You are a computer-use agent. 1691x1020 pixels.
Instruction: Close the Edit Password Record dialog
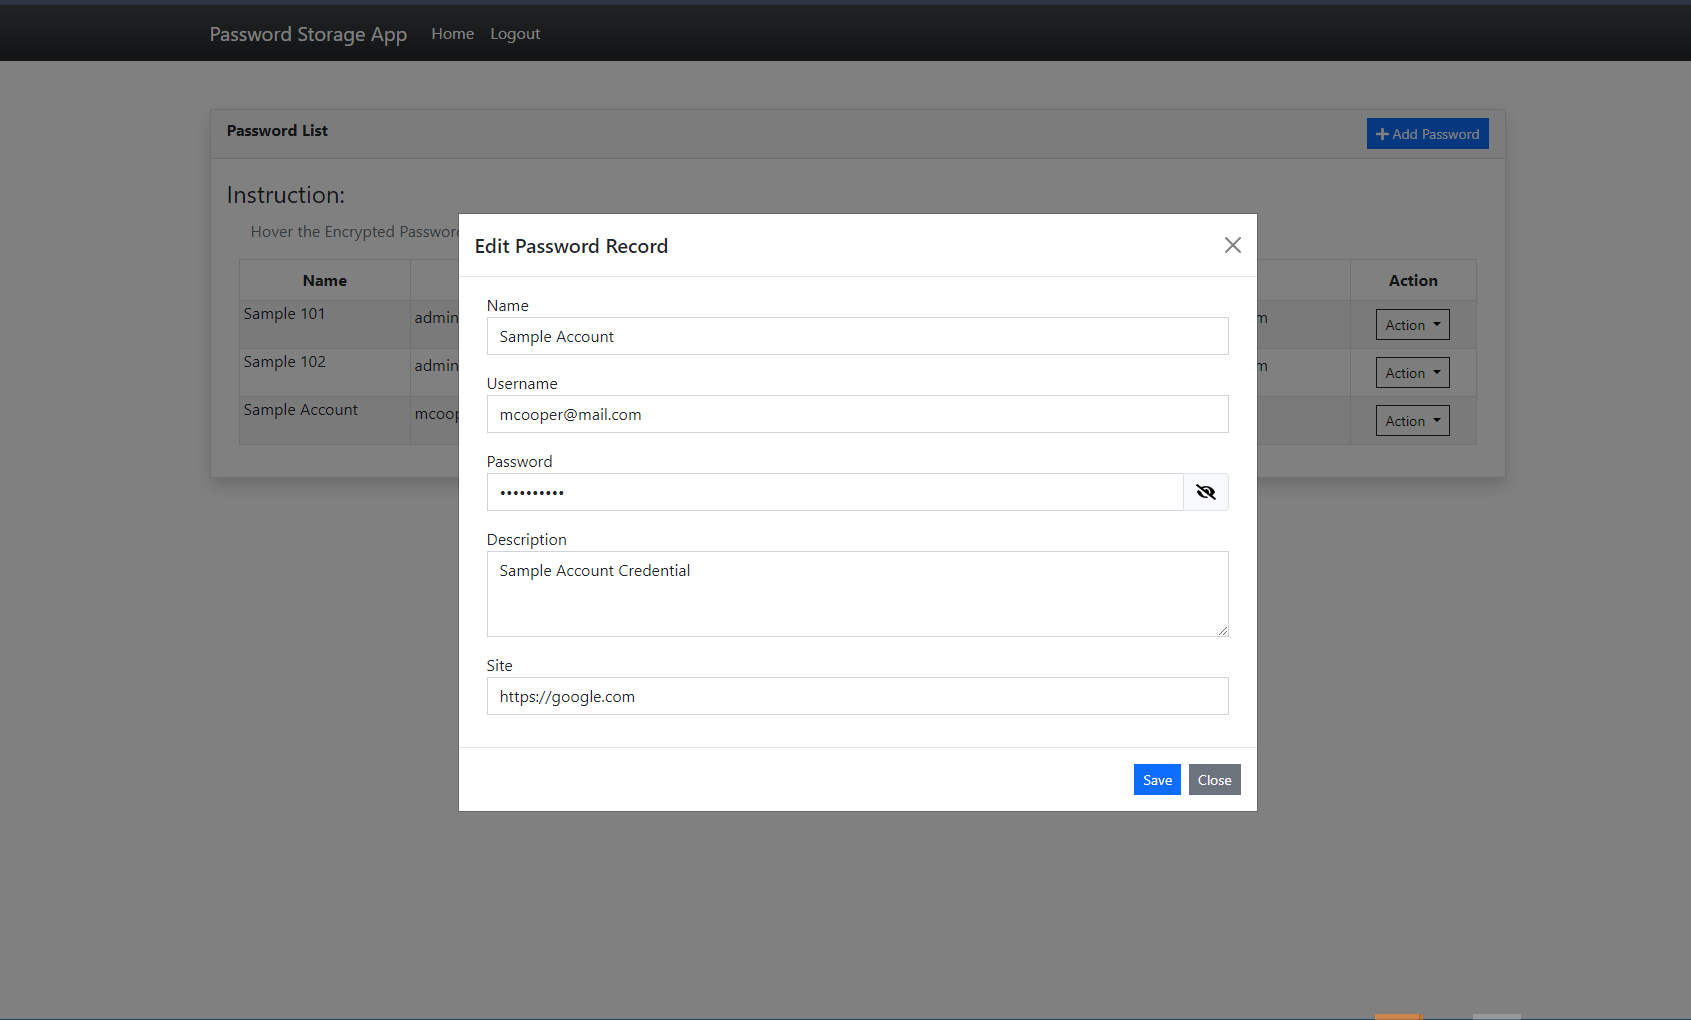point(1214,779)
